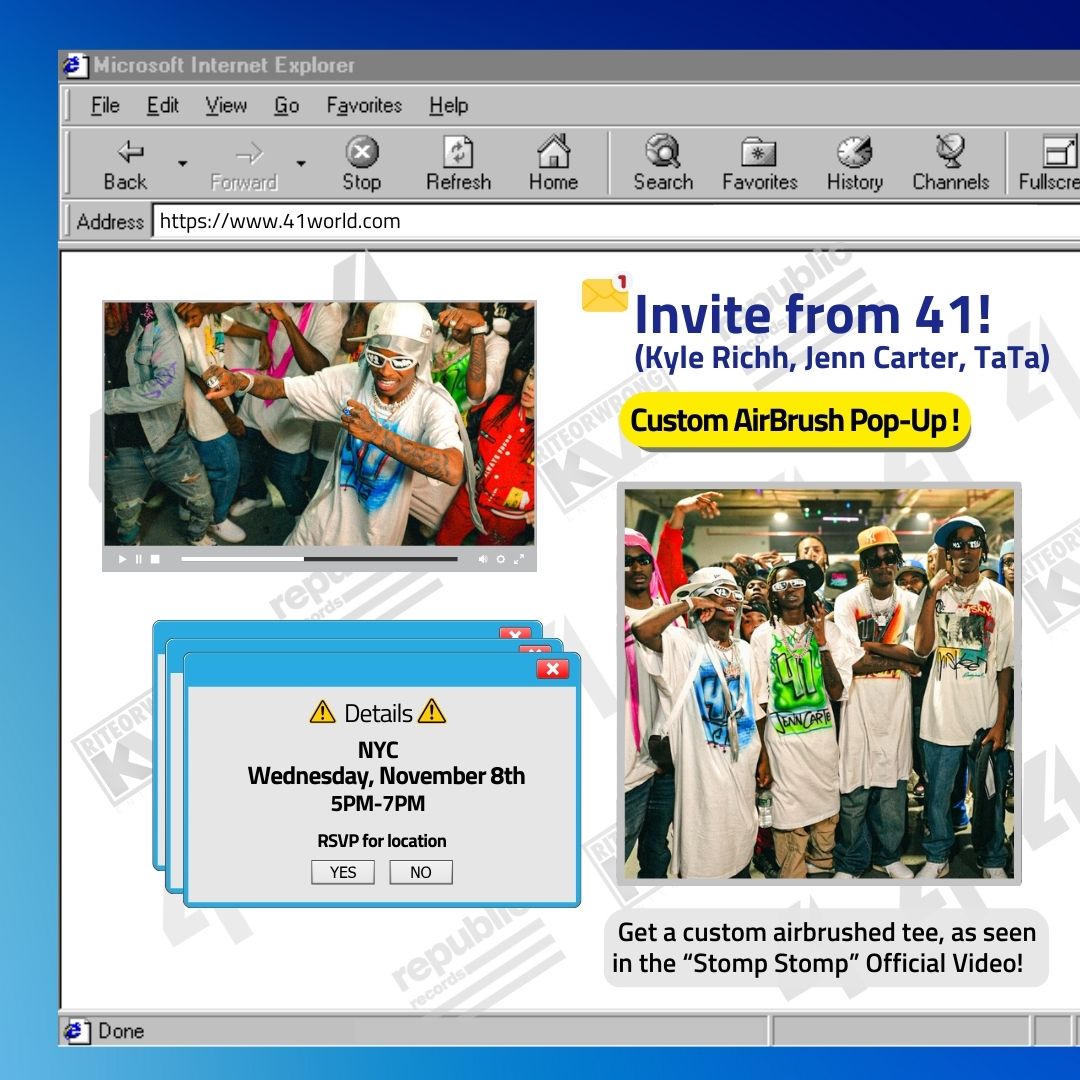The image size is (1080, 1080).
Task: Click the Forward arrow toolbar icon
Action: point(249,153)
